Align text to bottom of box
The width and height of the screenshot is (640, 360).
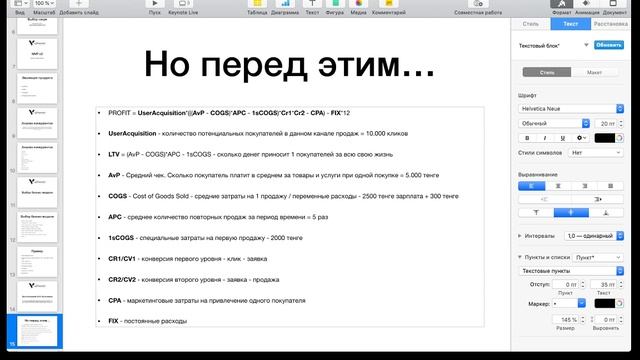[606, 213]
